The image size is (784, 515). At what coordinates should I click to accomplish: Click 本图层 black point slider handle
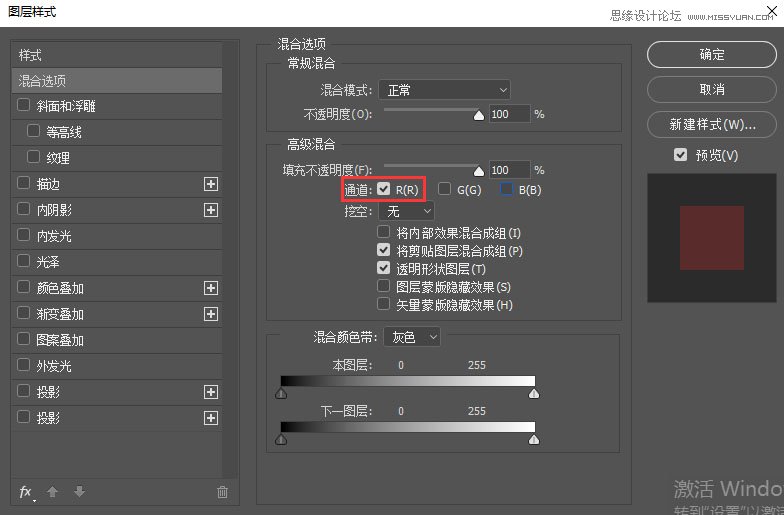point(281,394)
